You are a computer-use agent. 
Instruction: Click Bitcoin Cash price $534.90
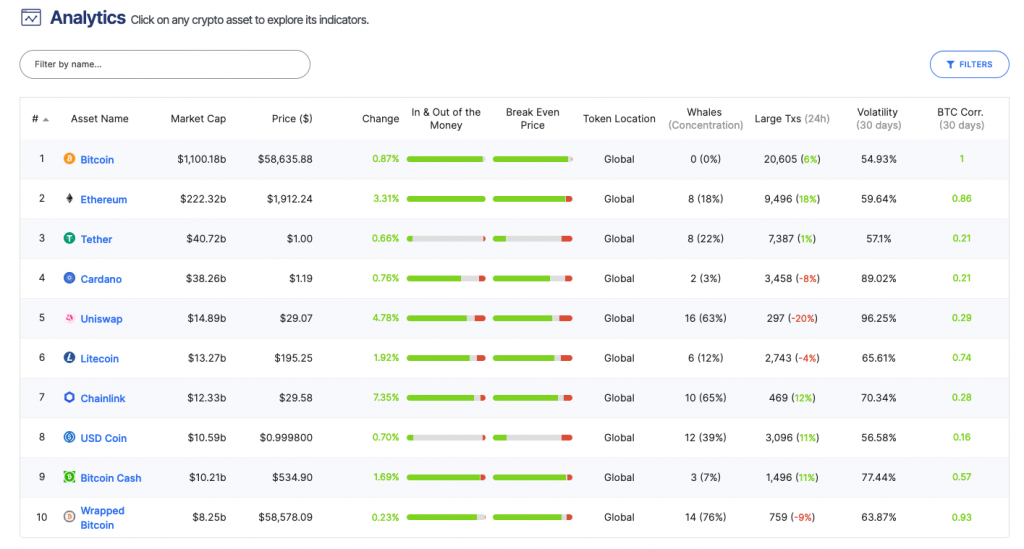pyautogui.click(x=293, y=478)
